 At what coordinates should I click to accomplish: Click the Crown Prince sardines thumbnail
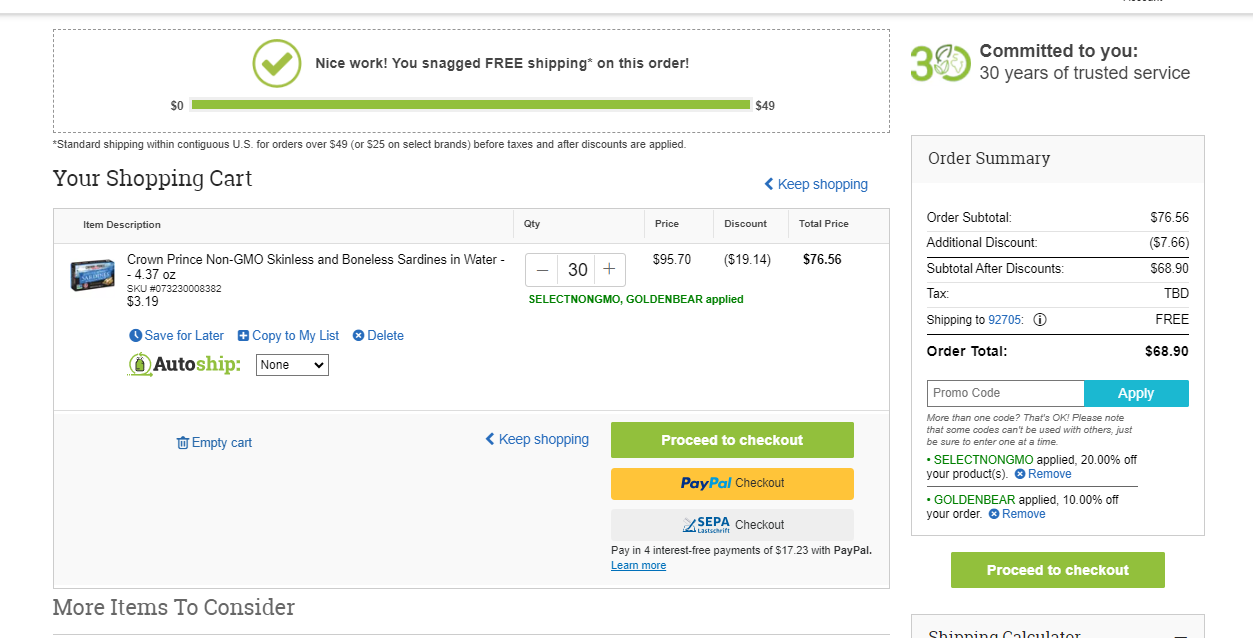pos(92,275)
